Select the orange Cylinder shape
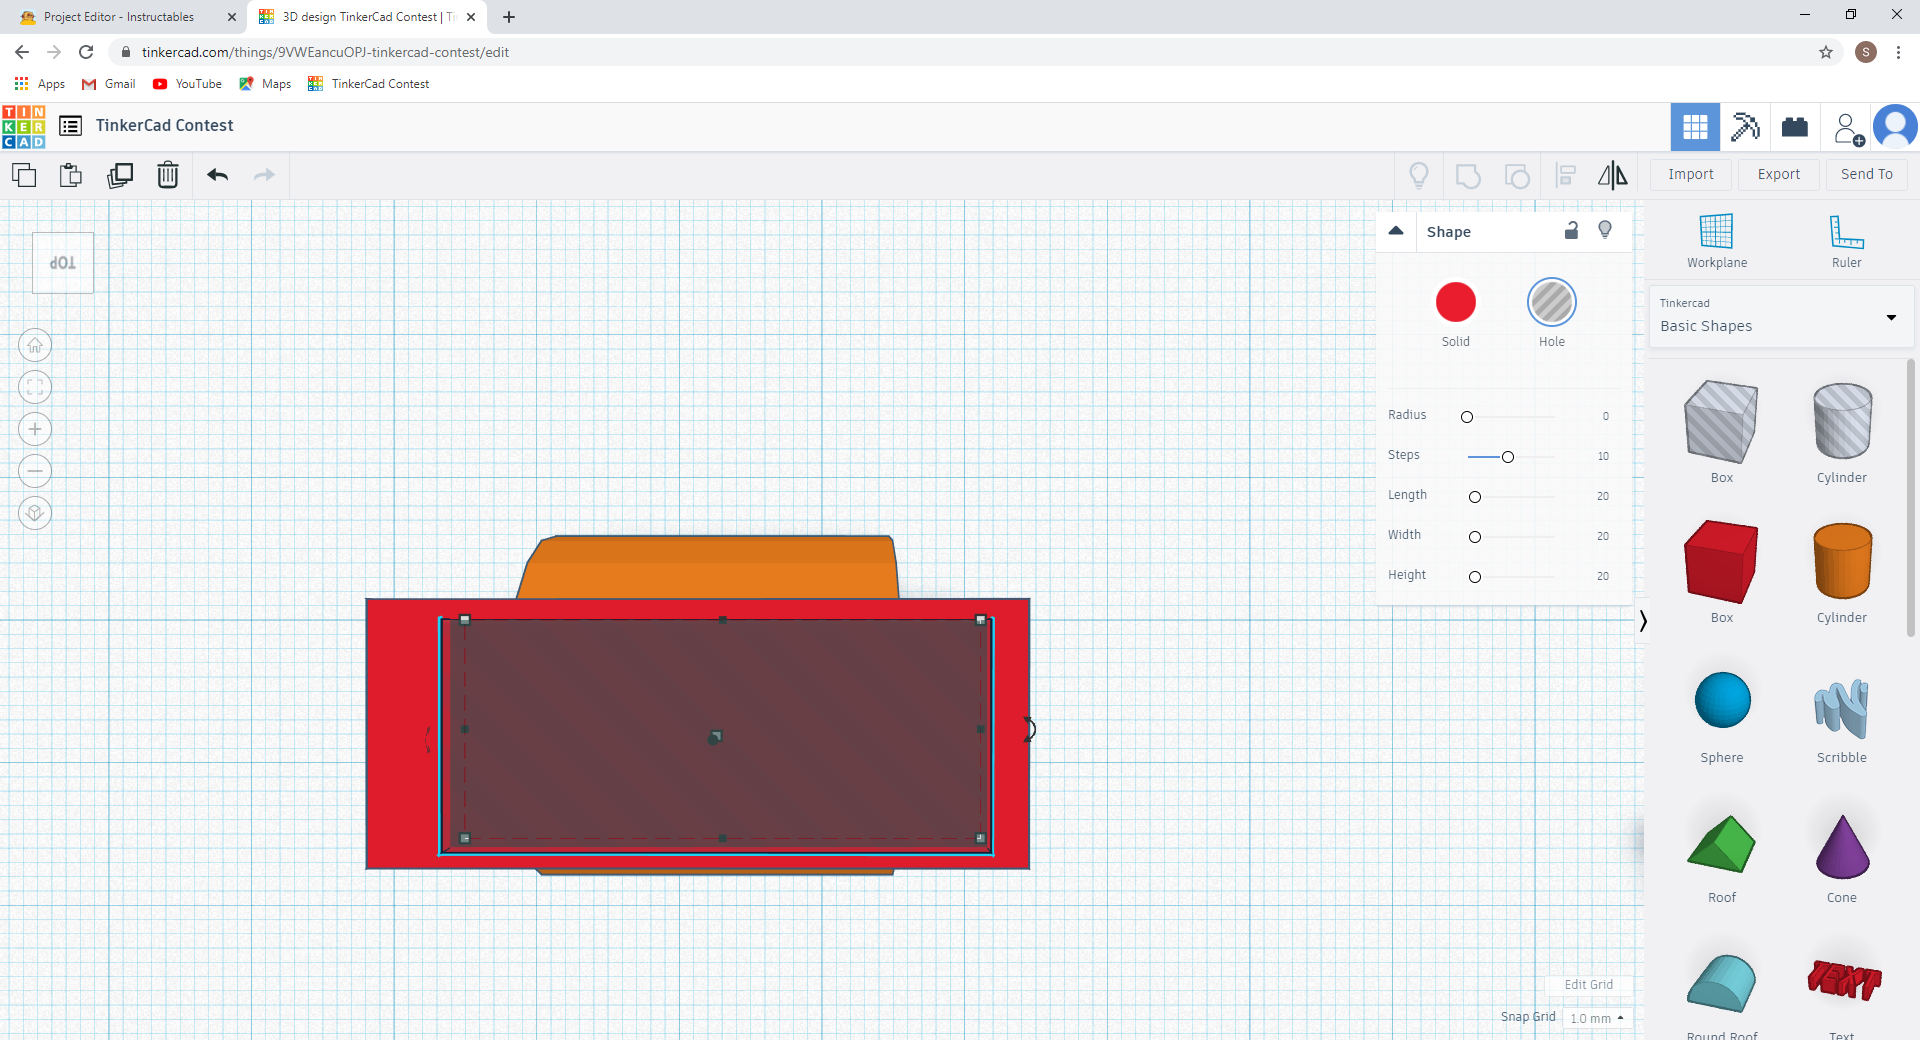 (x=1842, y=561)
